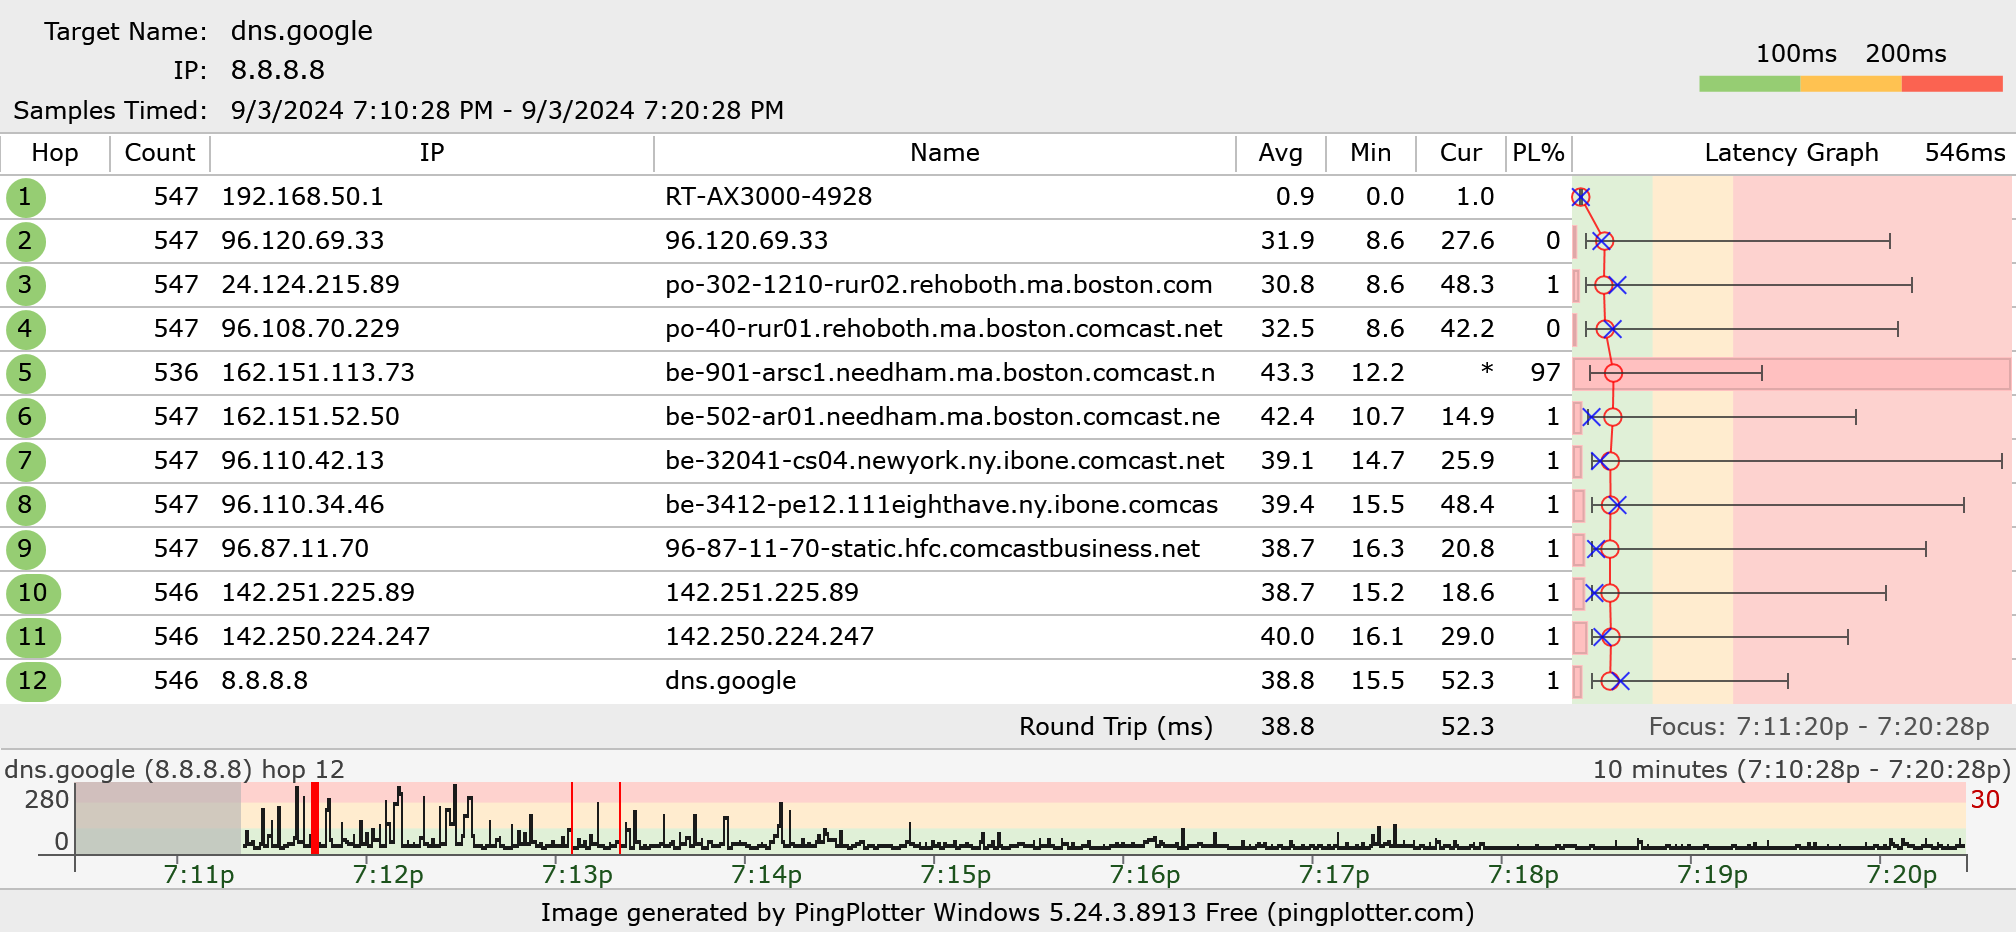This screenshot has width=2016, height=932.
Task: Click the 7:20p timeline tick
Action: coord(1901,874)
